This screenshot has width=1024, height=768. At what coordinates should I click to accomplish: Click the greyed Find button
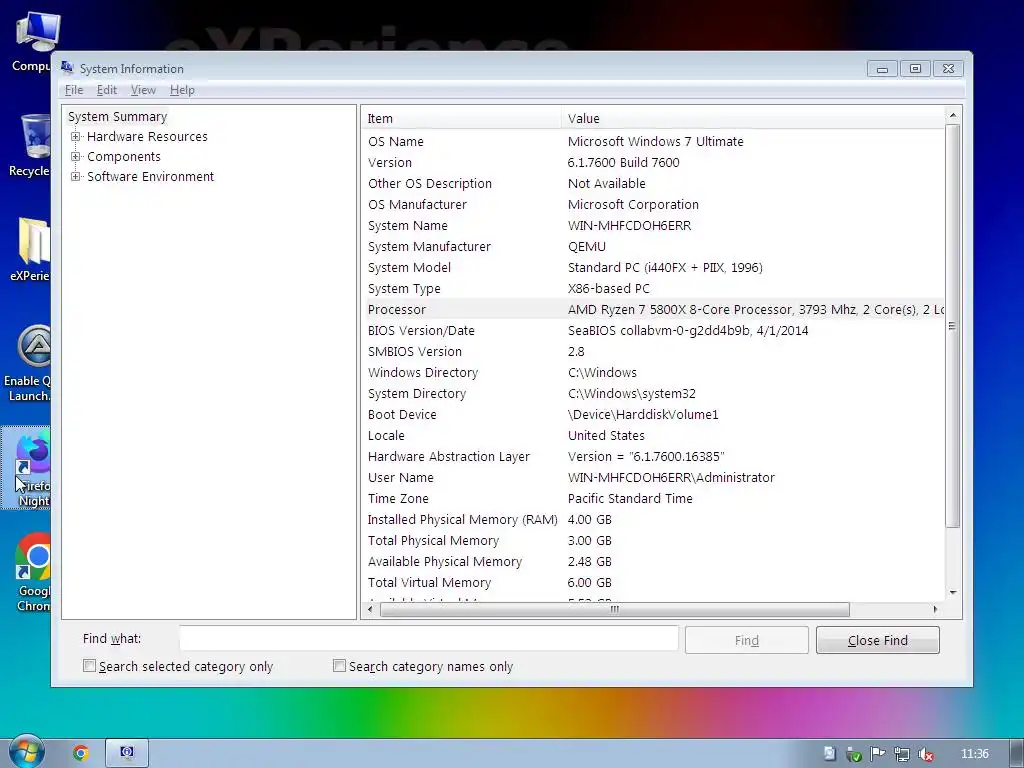(746, 640)
